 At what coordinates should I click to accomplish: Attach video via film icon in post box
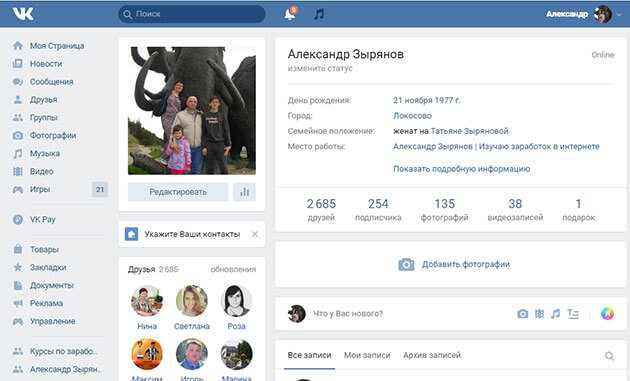(x=539, y=313)
